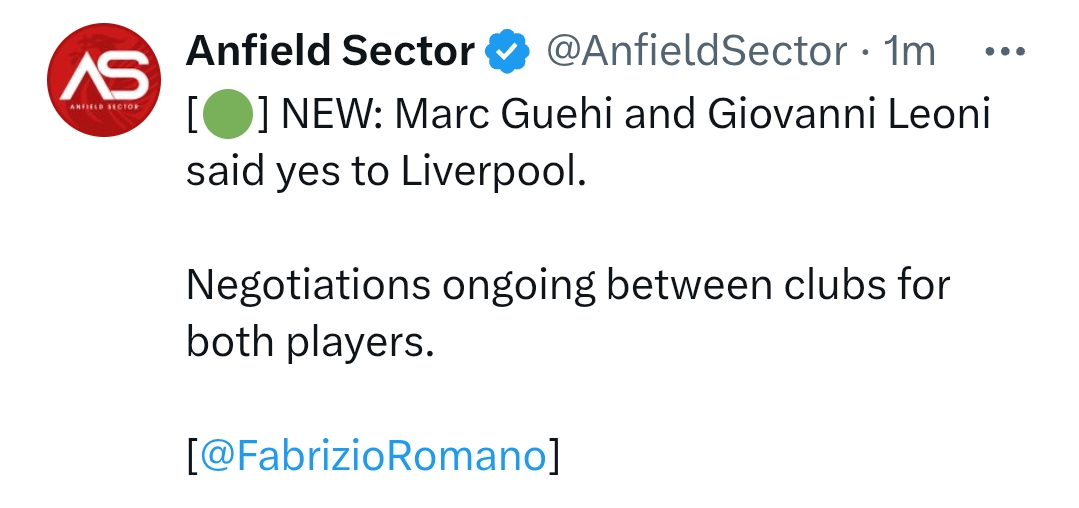This screenshot has height=508, width=1079.
Task: Click the word Negotiations
Action: click(x=308, y=286)
